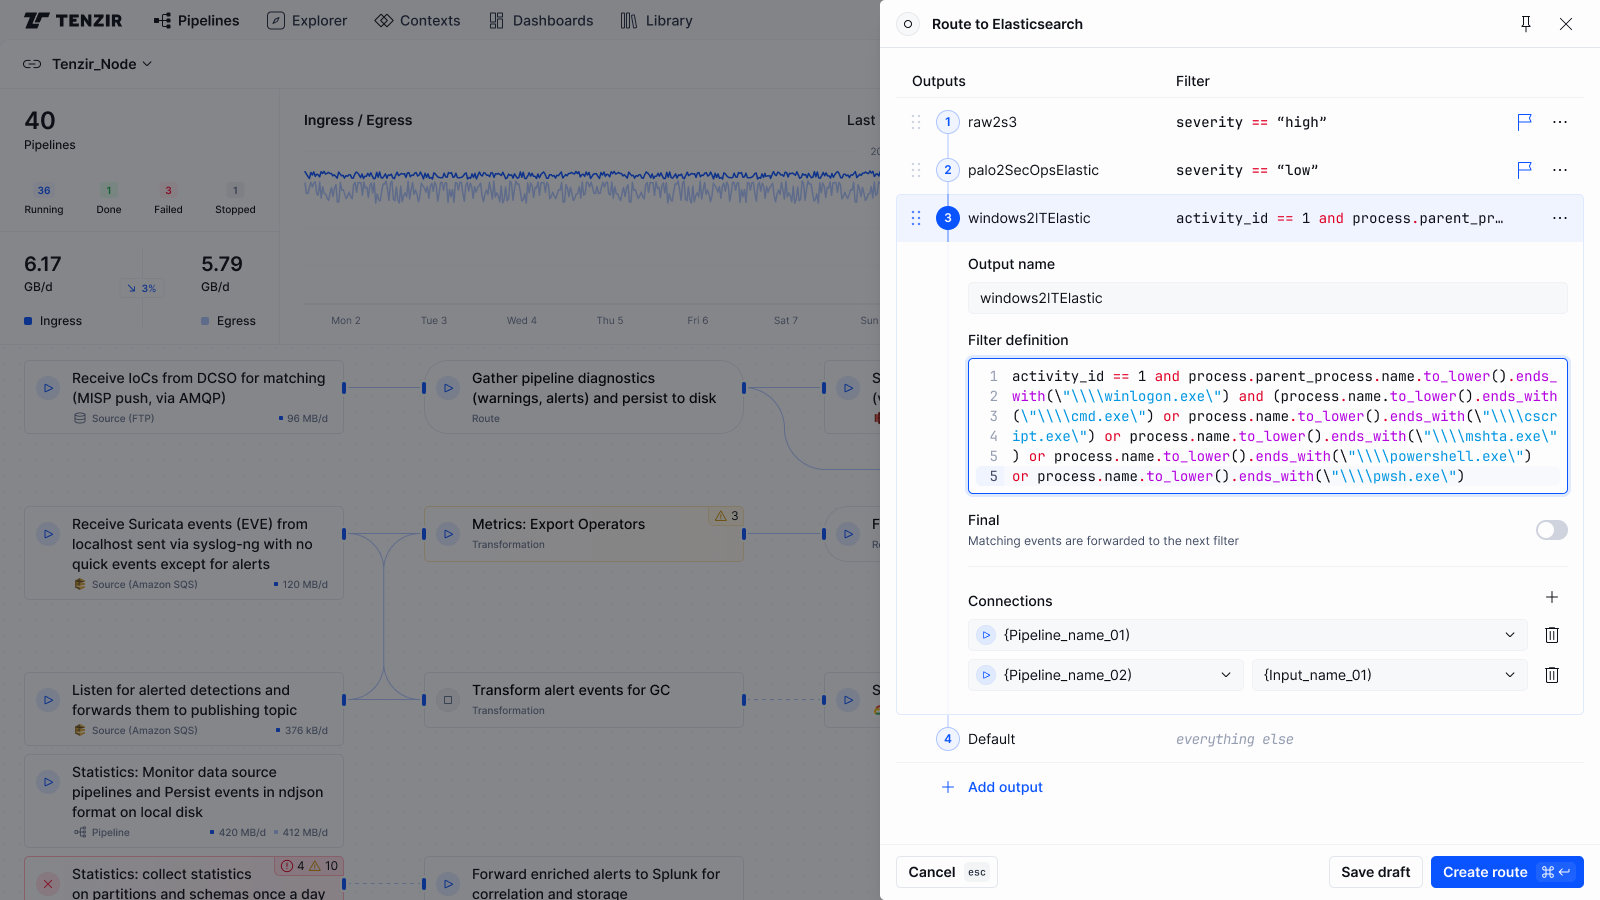
Task: Click Save draft button
Action: (x=1375, y=872)
